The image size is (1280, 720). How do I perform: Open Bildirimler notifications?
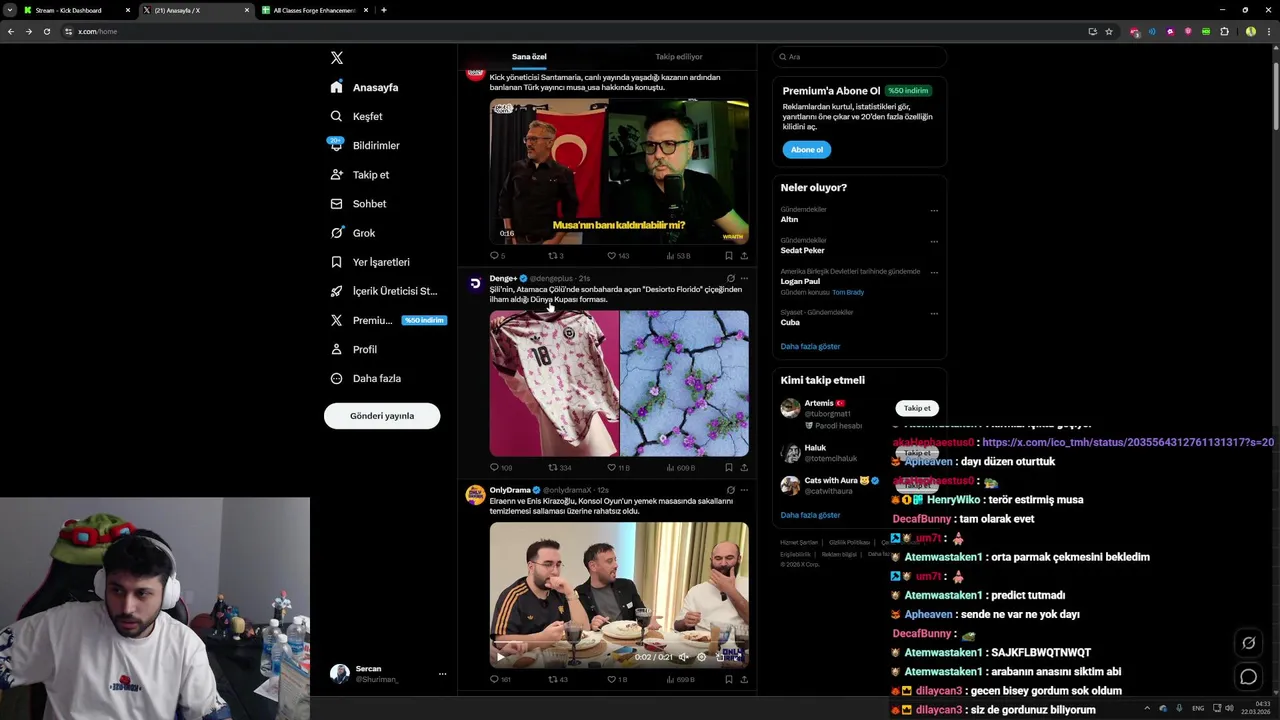pos(366,145)
